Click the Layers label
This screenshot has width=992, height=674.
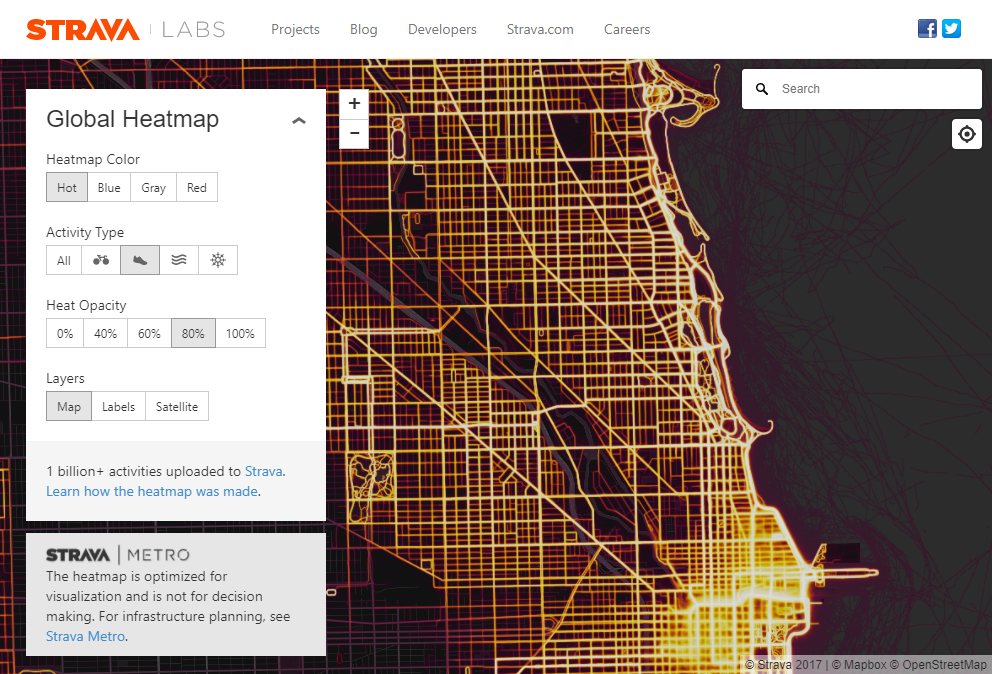click(x=65, y=378)
